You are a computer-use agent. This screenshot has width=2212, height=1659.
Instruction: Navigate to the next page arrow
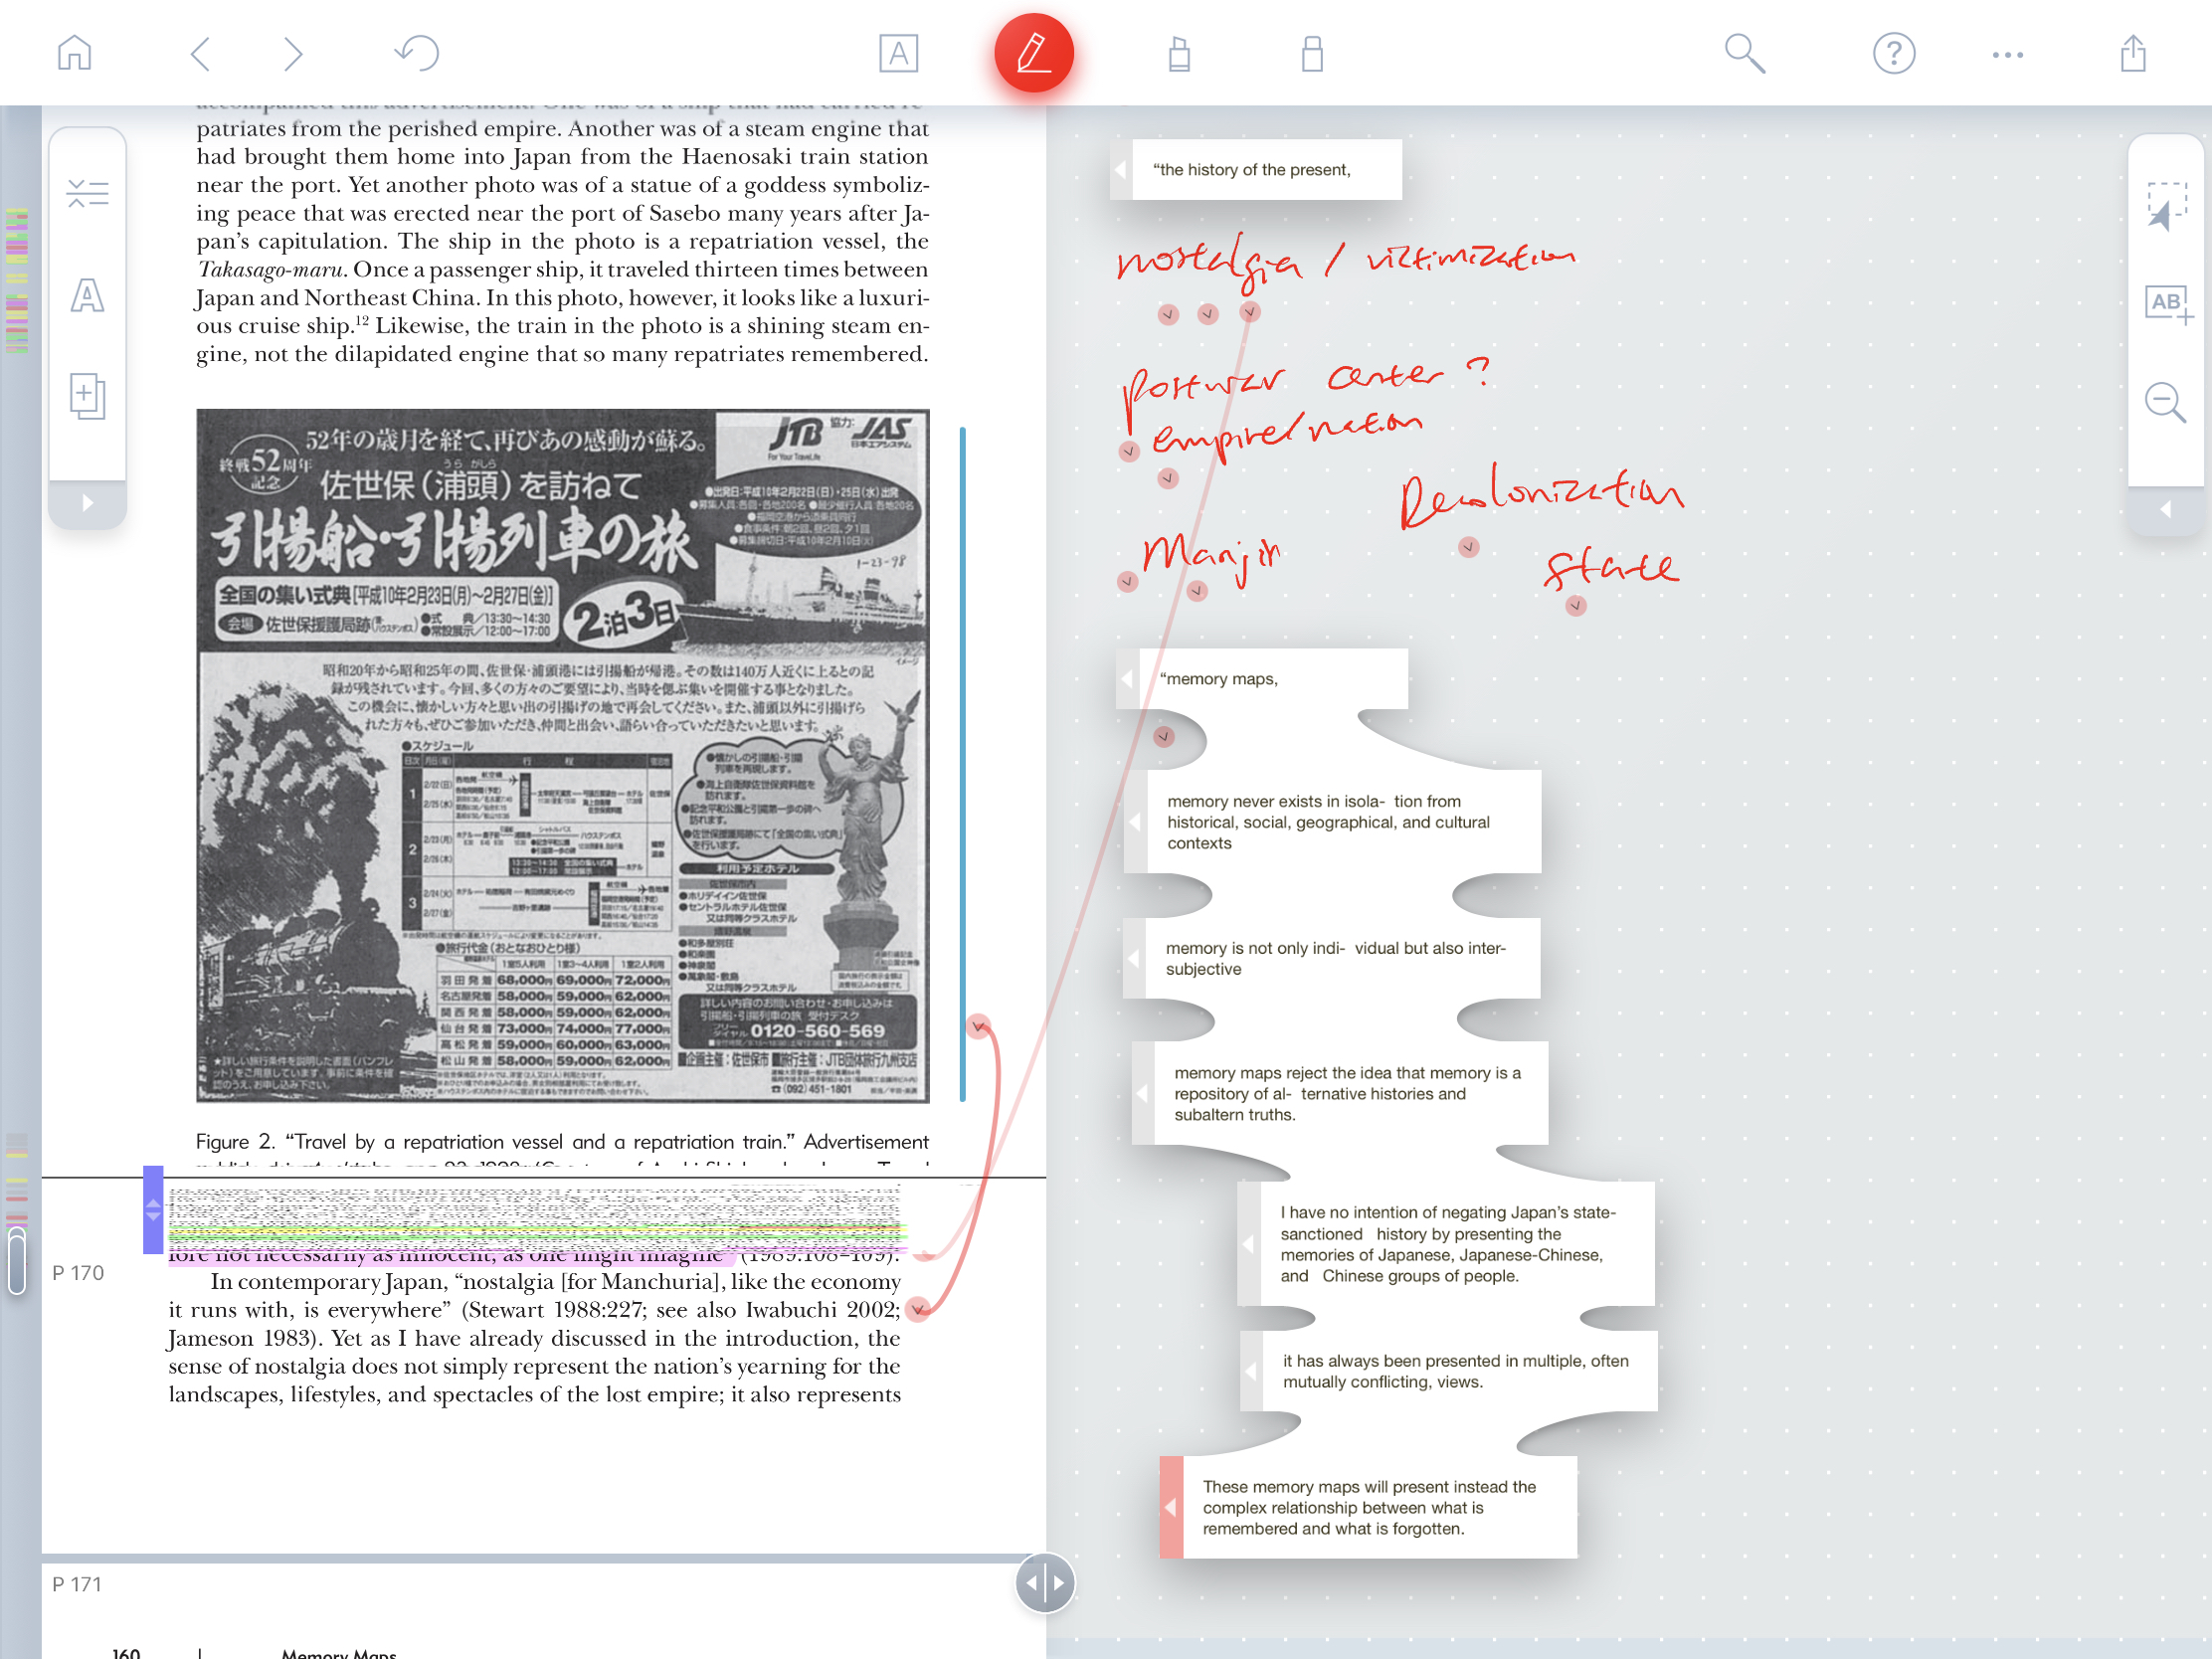[292, 53]
